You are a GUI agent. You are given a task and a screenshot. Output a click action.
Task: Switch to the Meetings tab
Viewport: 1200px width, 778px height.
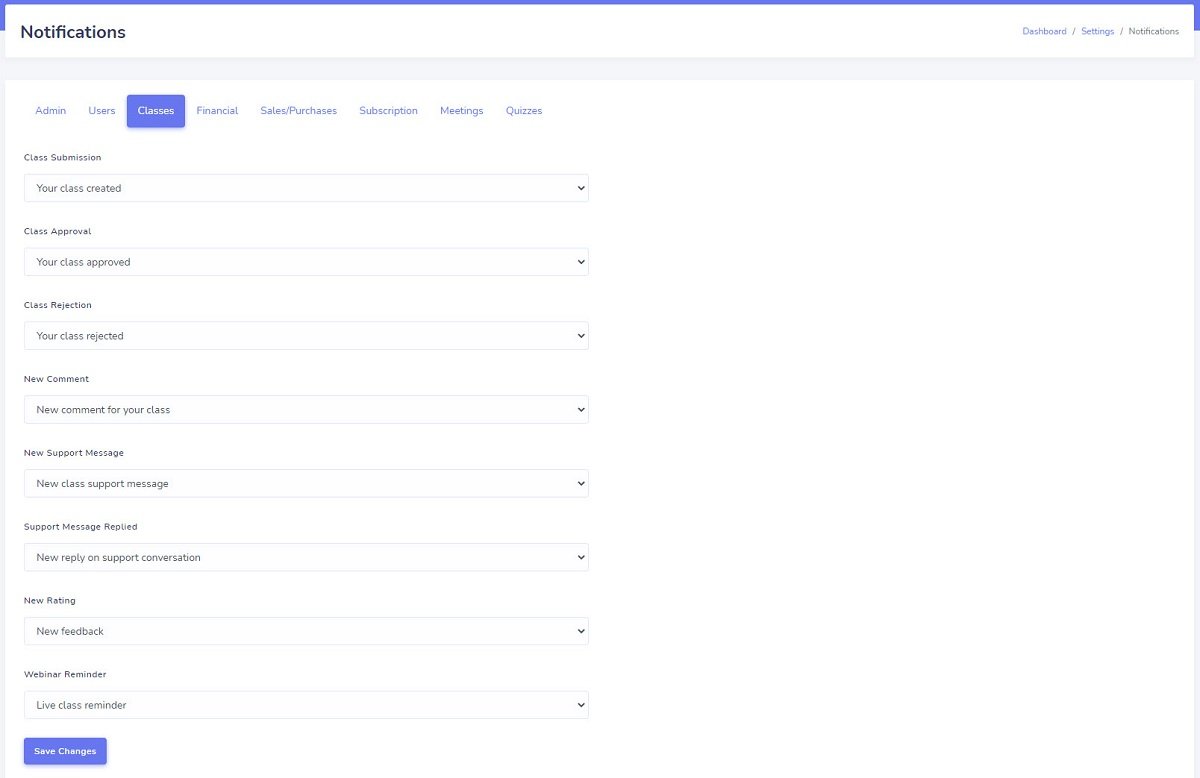tap(461, 111)
